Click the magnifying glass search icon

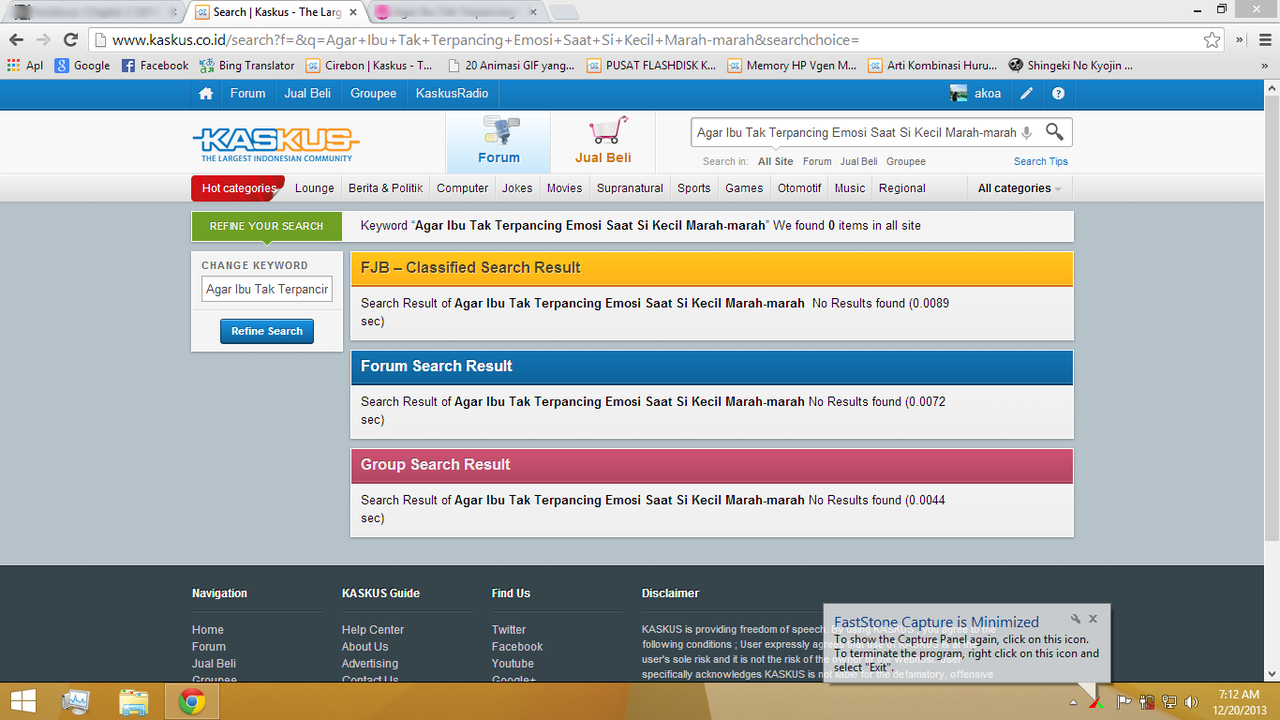click(1054, 132)
